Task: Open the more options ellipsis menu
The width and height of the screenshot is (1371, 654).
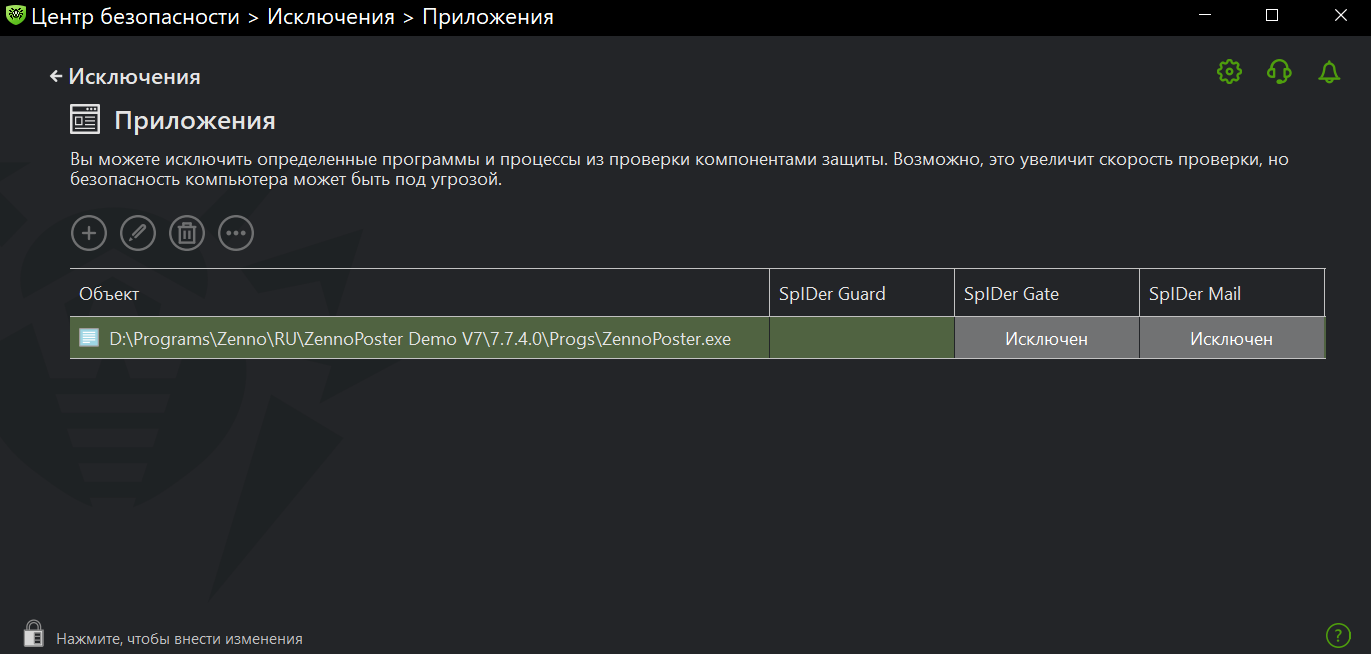Action: click(x=236, y=233)
